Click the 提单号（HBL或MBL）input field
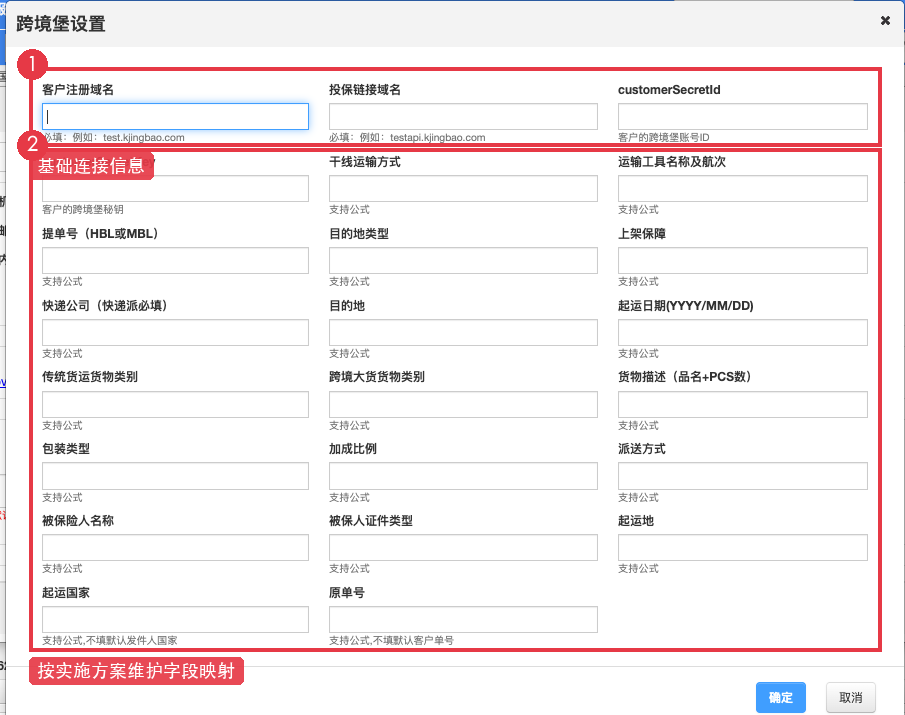Viewport: 905px width, 715px height. click(175, 261)
